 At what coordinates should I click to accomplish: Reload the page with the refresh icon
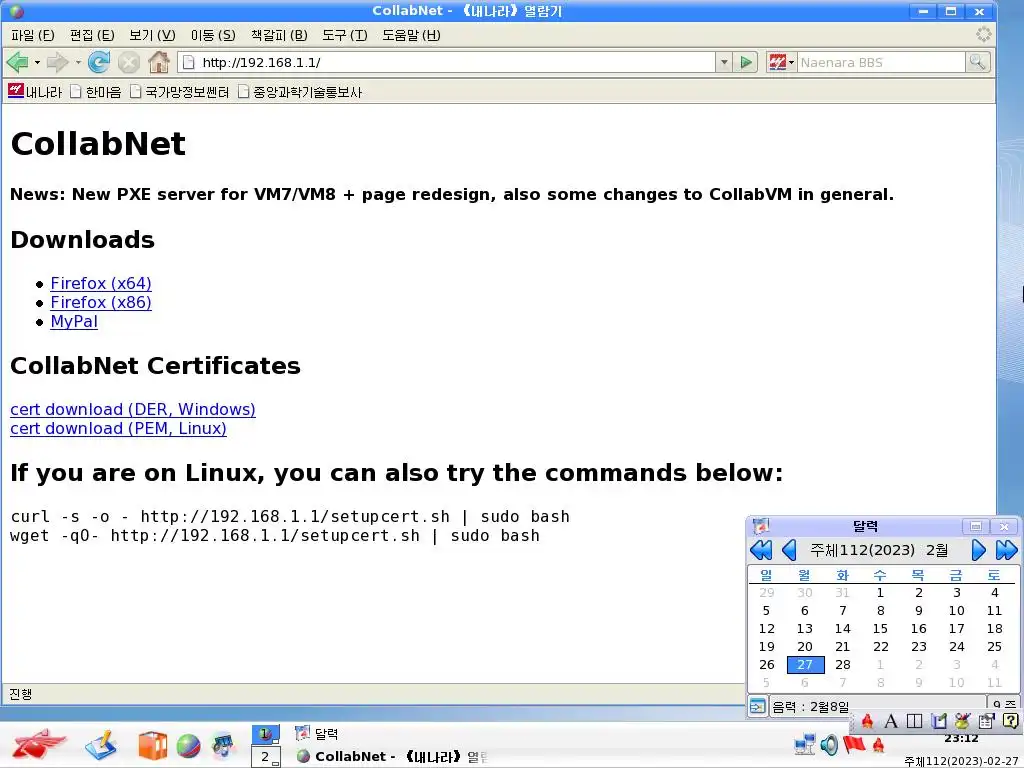[x=99, y=63]
